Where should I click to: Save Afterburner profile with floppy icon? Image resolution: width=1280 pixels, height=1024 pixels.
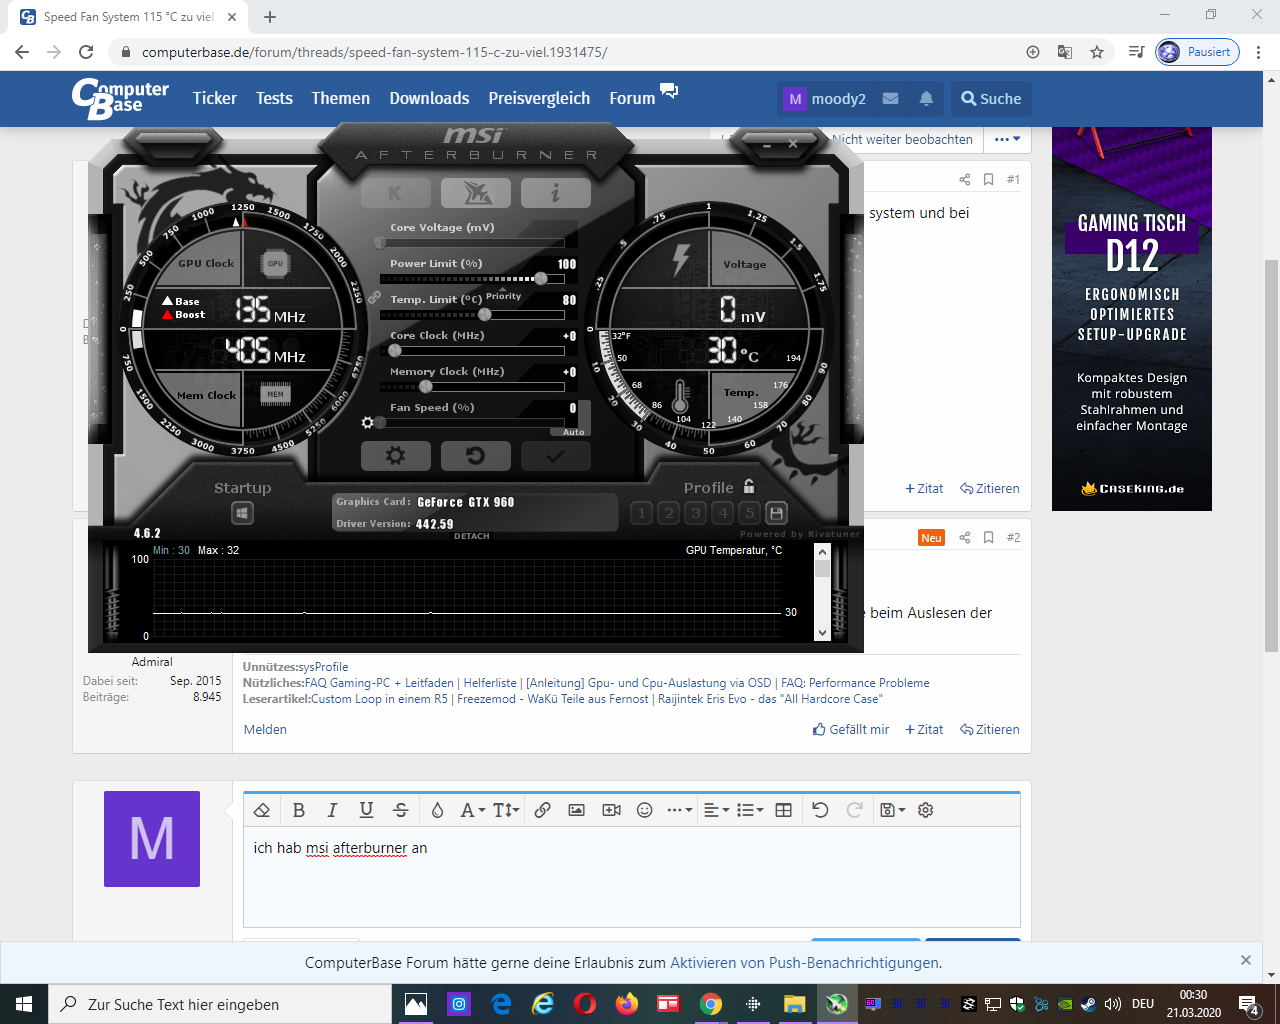[x=776, y=514]
